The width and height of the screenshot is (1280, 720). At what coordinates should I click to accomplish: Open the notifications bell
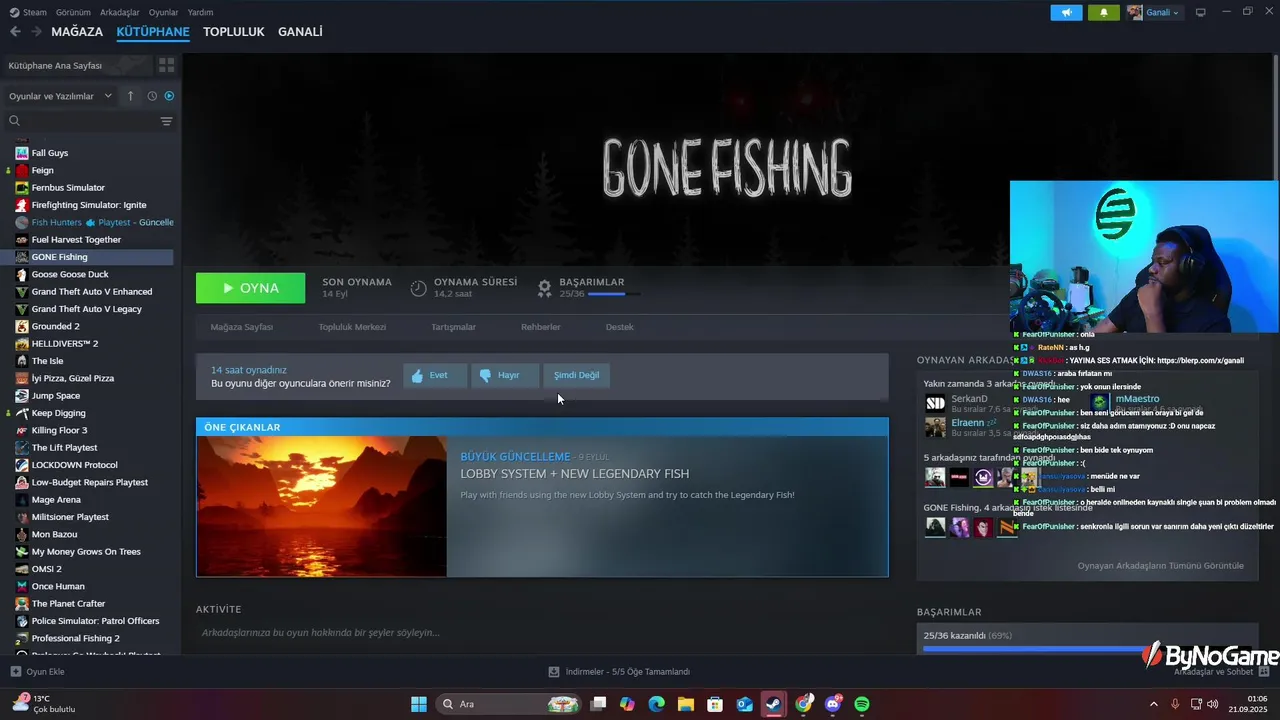[x=1104, y=12]
